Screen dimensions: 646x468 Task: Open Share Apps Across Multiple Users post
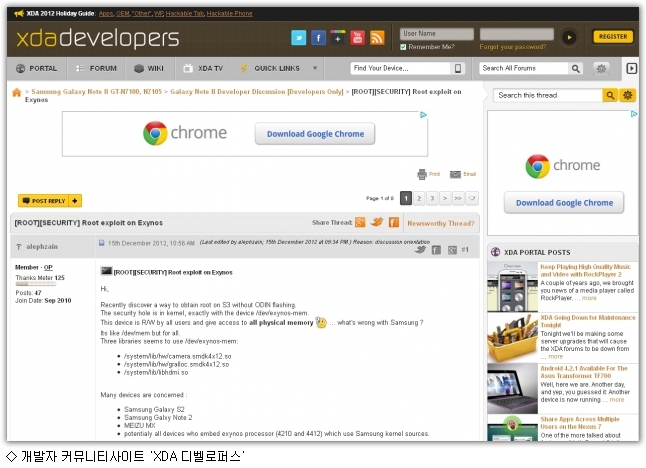tap(580, 423)
